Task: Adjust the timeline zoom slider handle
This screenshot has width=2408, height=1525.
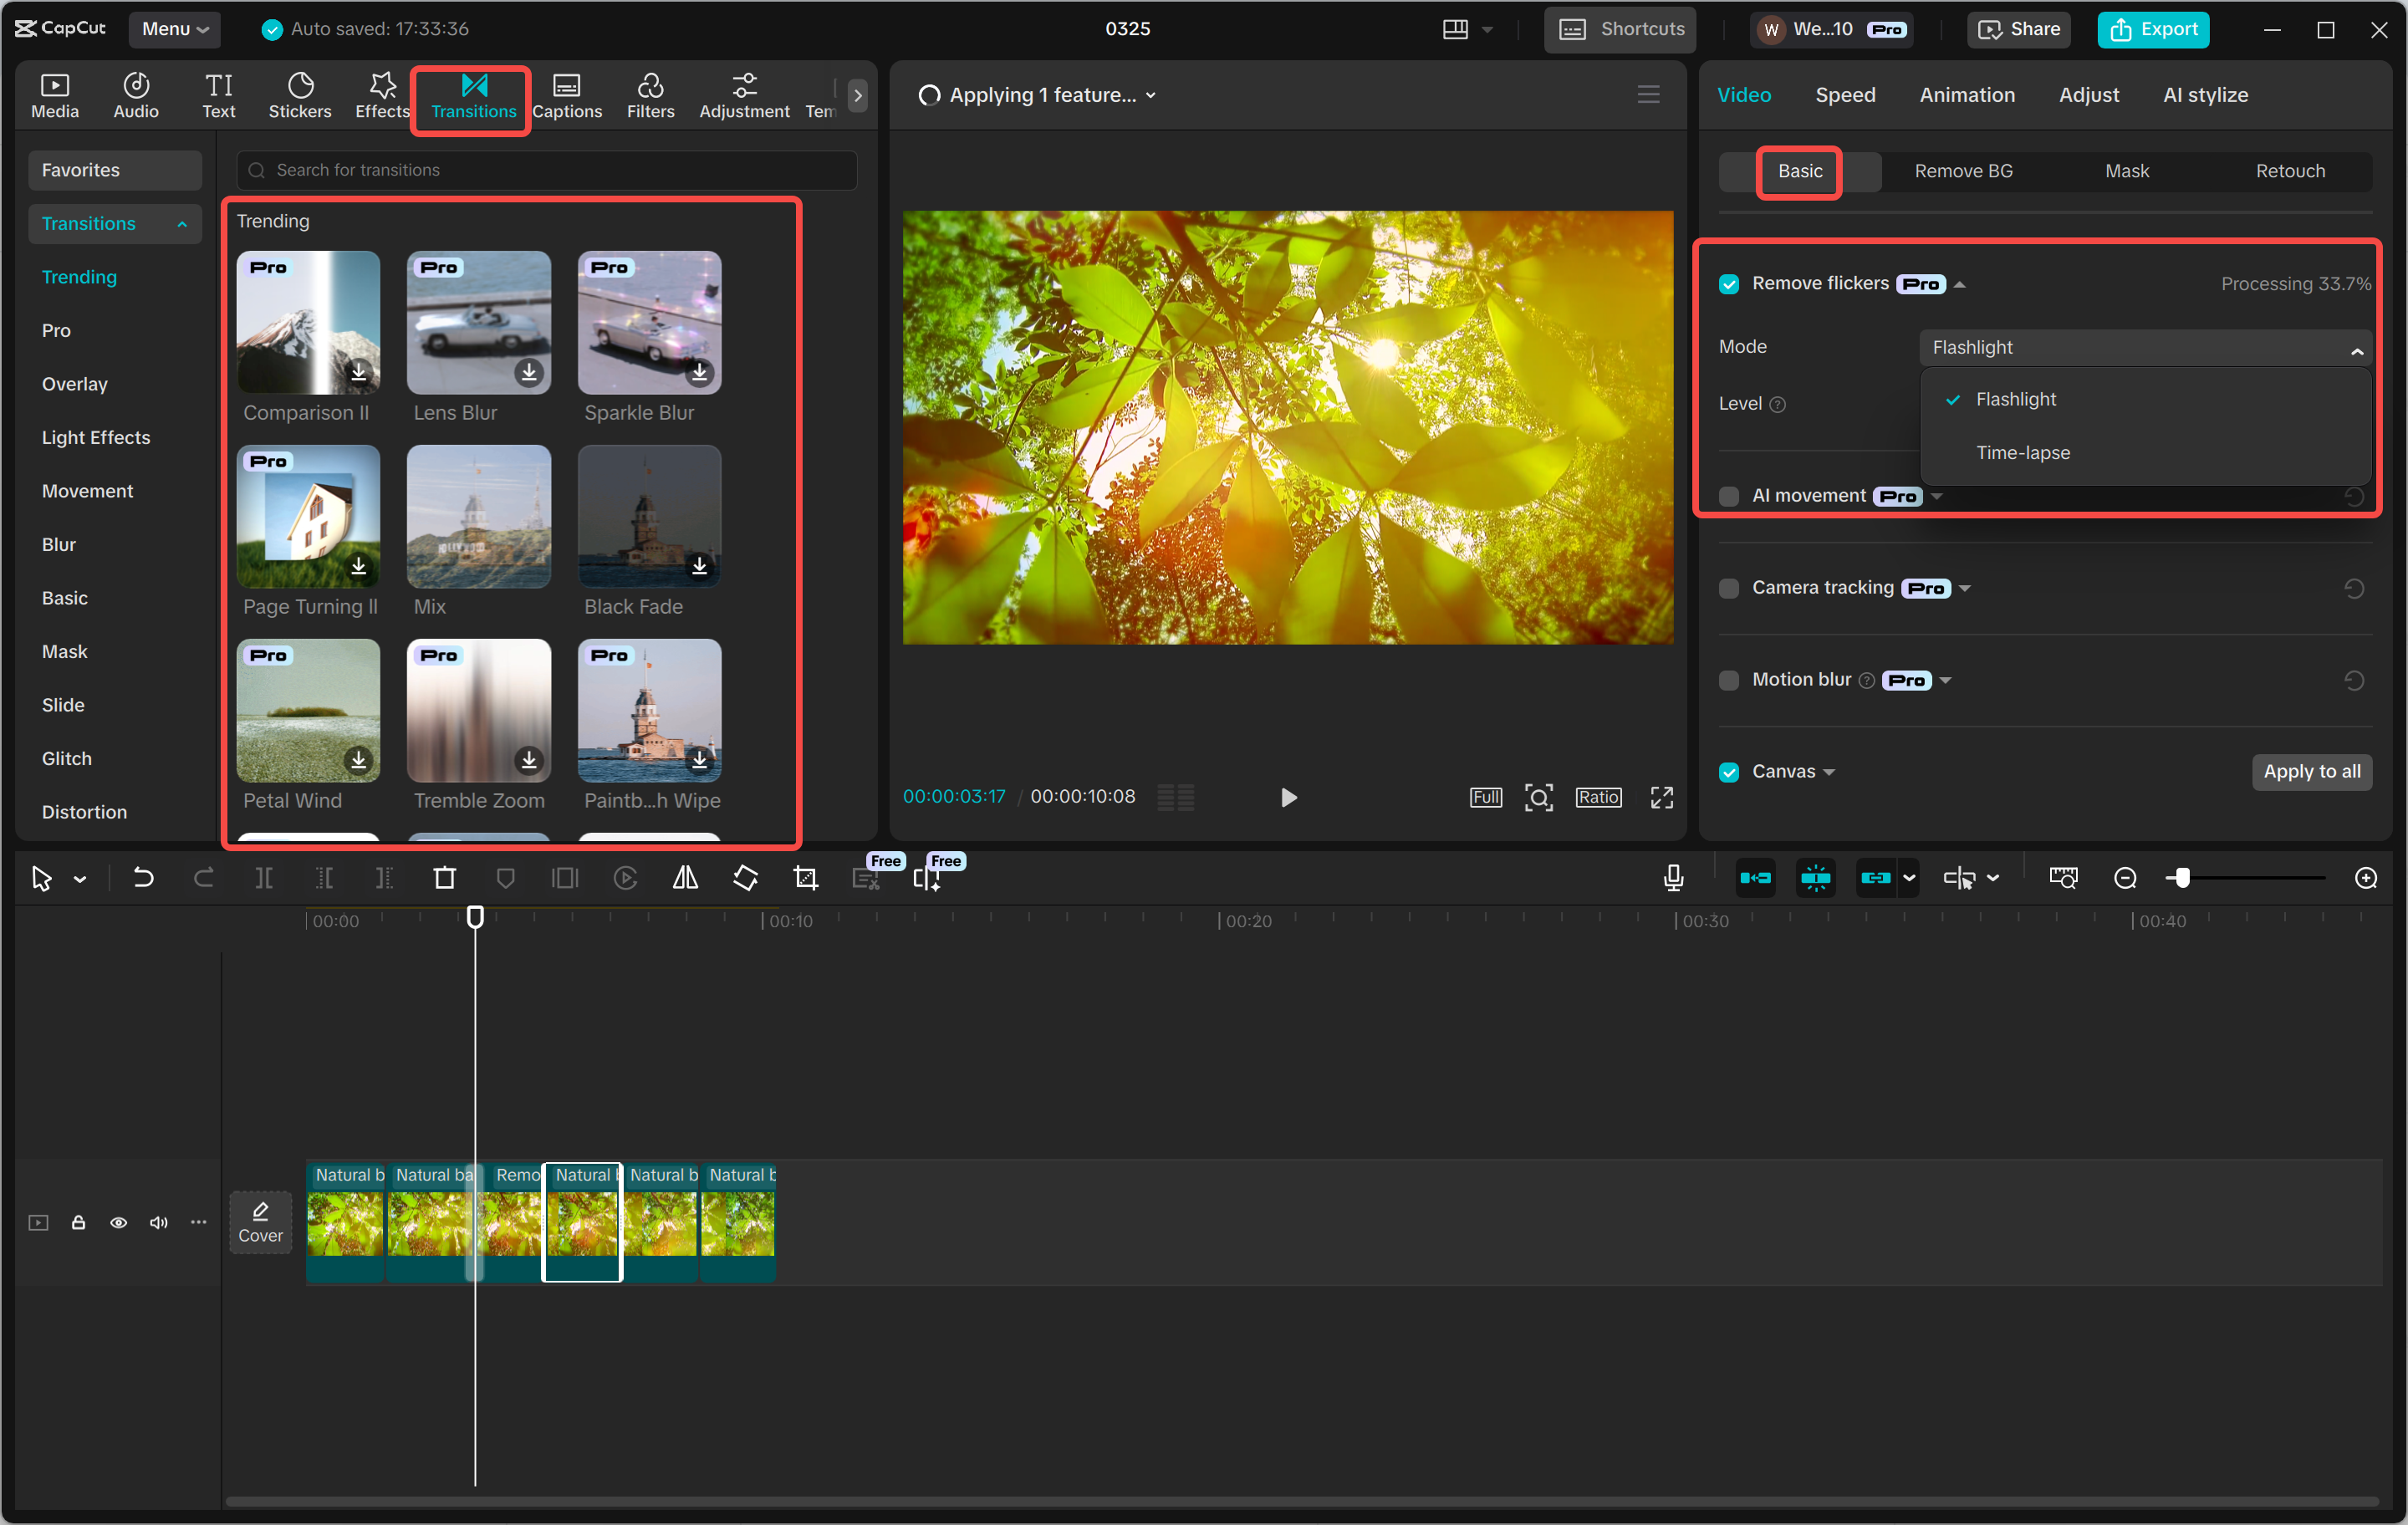Action: coord(2182,878)
